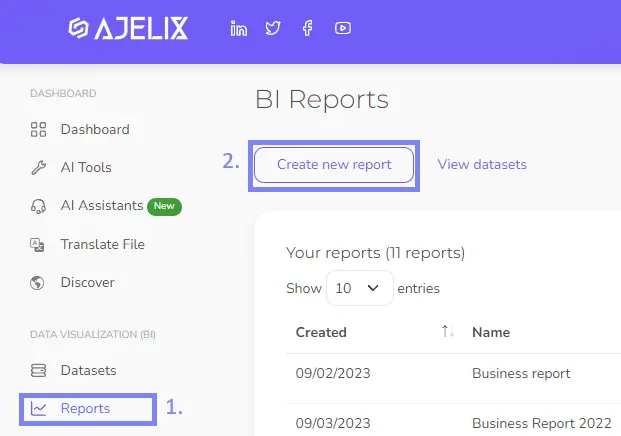Click the Name column header
This screenshot has height=436, width=621.
(491, 332)
